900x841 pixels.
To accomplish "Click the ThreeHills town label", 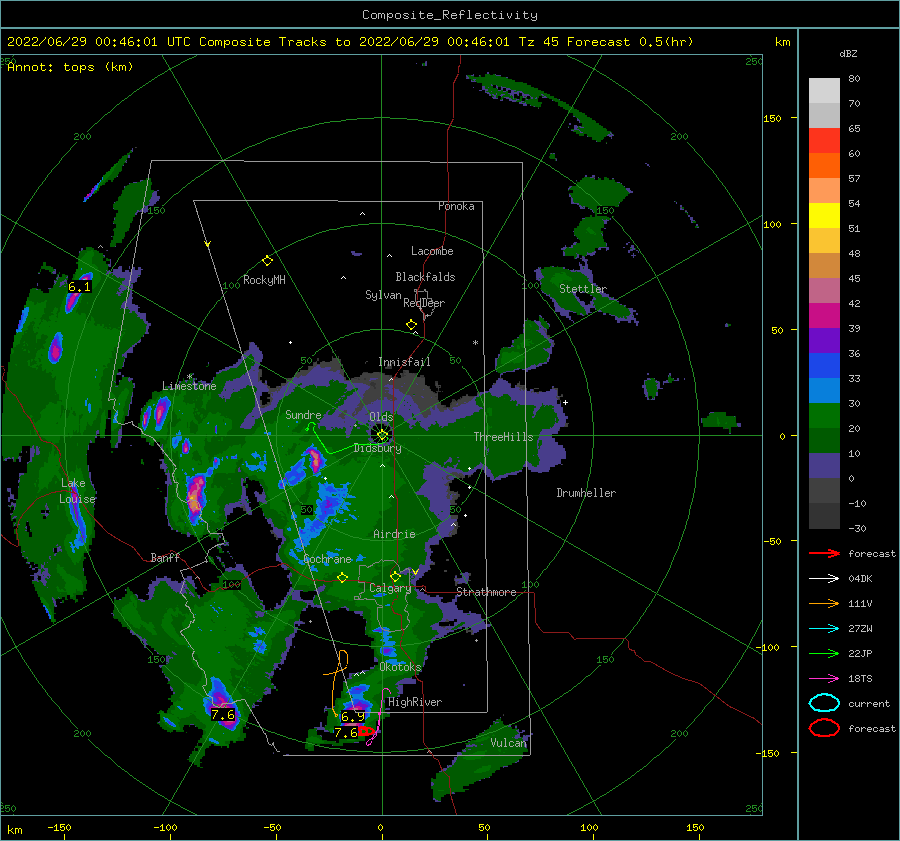I will coord(503,437).
